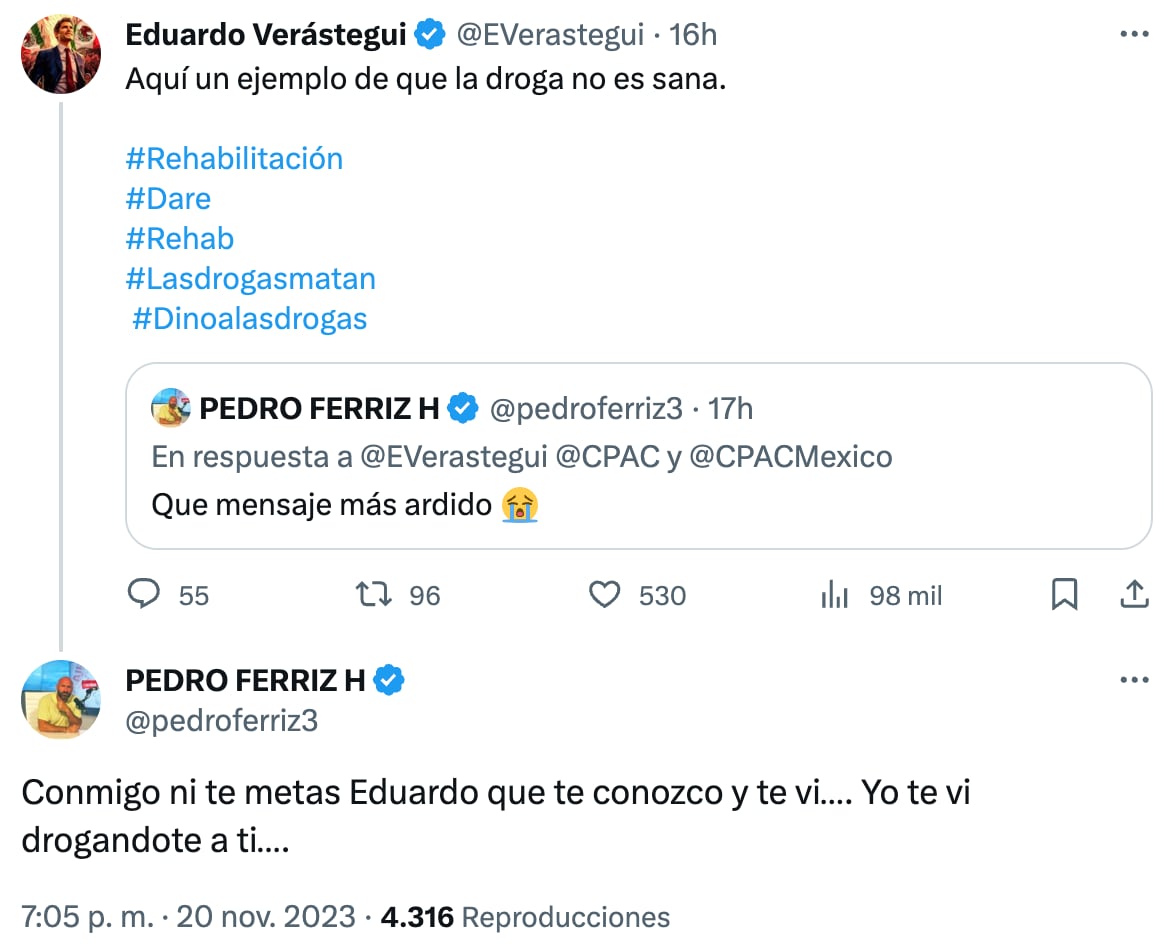The height and width of the screenshot is (944, 1170).
Task: Visit the #Dinoalasdrogas hashtag
Action: coord(249,319)
